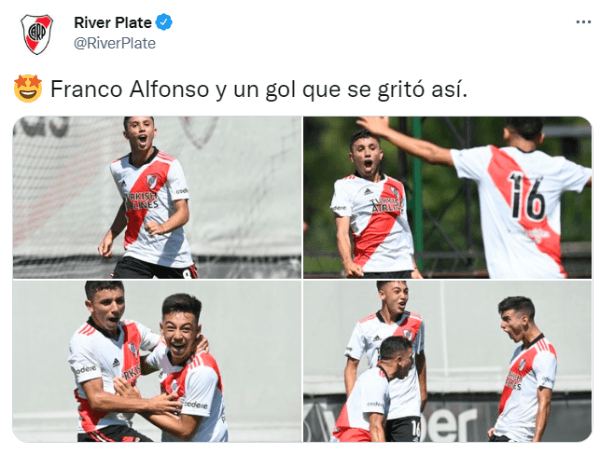600x454 pixels.
Task: Open the three-dot more options menu
Action: [583, 22]
